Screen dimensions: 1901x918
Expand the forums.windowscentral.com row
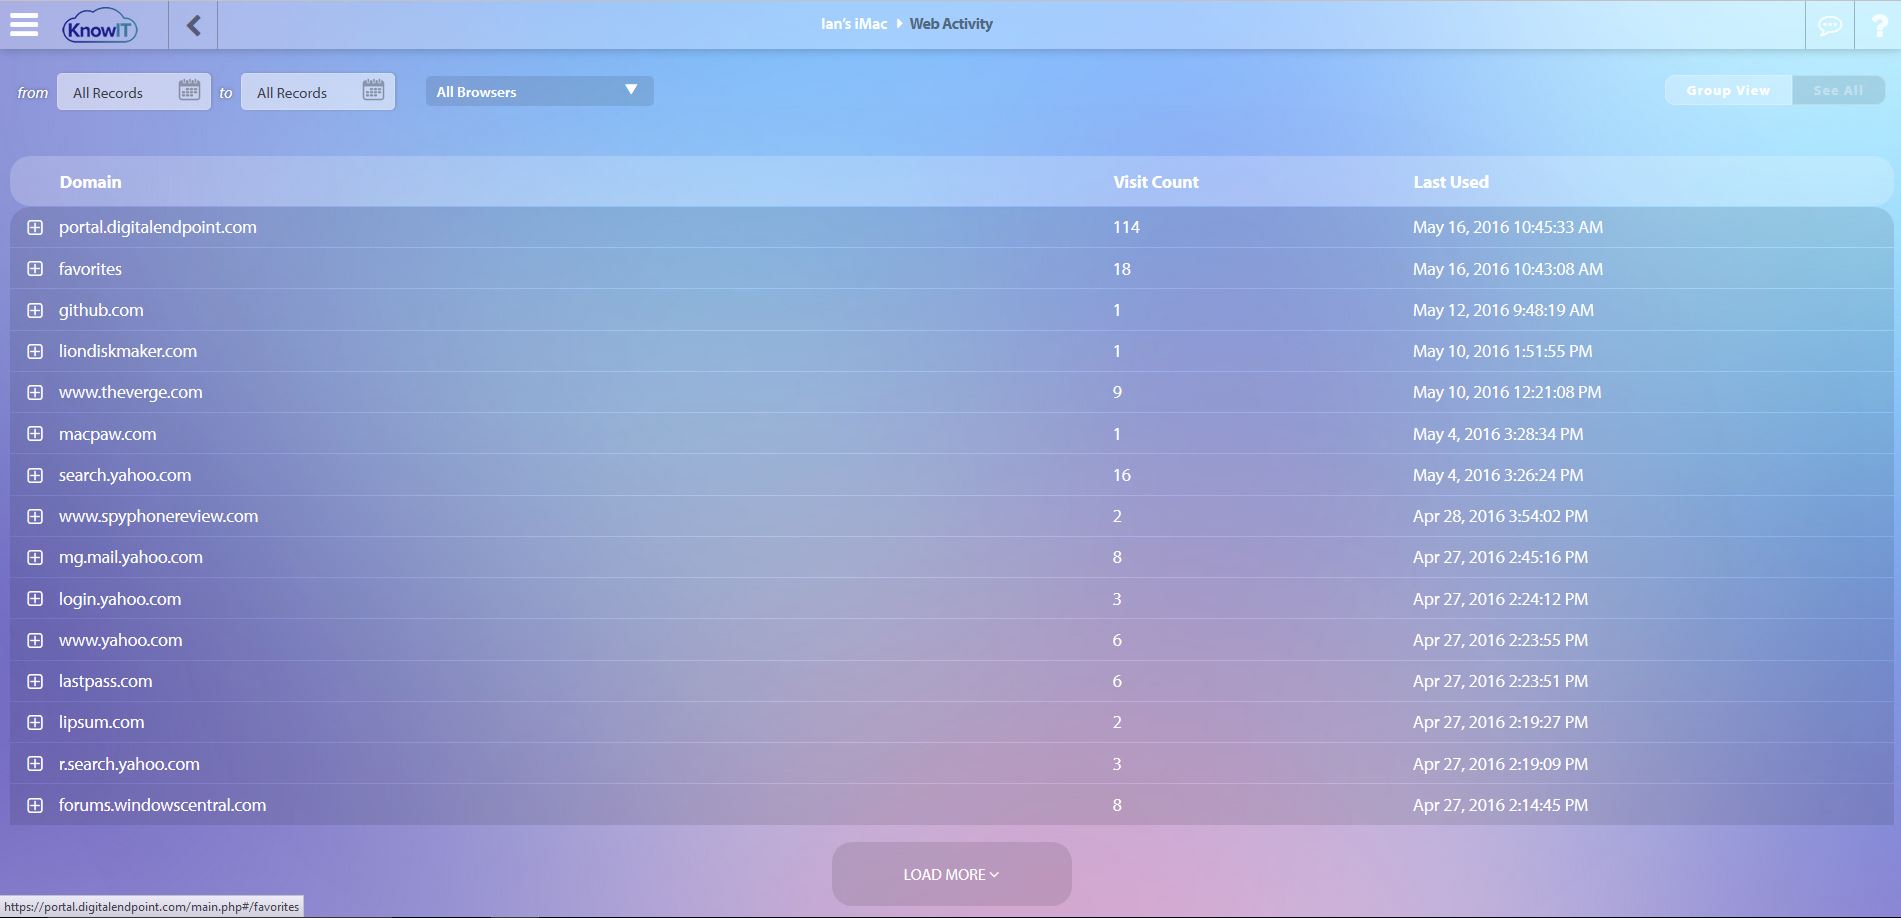(35, 805)
